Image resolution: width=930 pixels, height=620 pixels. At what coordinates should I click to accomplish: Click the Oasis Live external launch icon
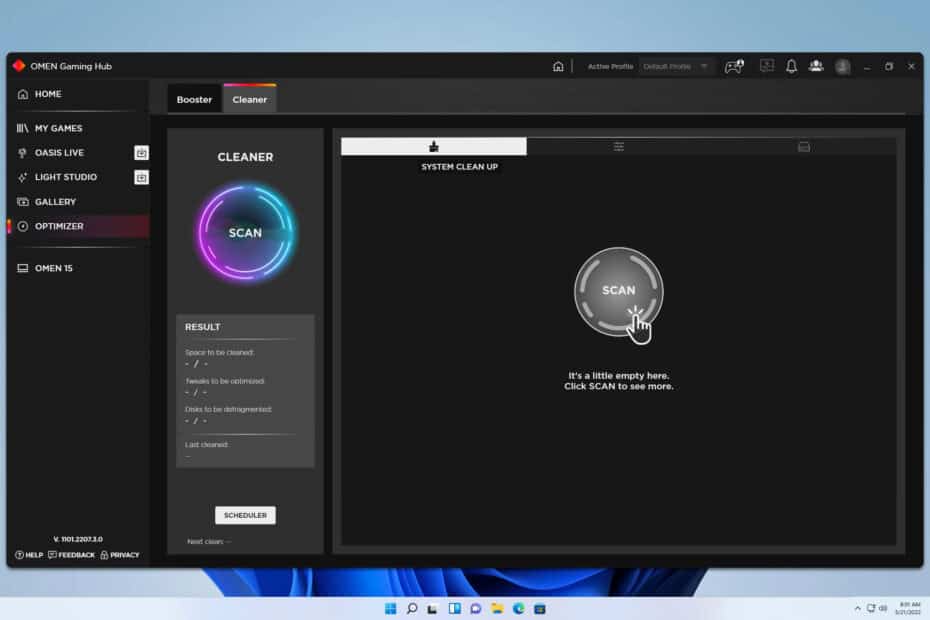coord(141,153)
